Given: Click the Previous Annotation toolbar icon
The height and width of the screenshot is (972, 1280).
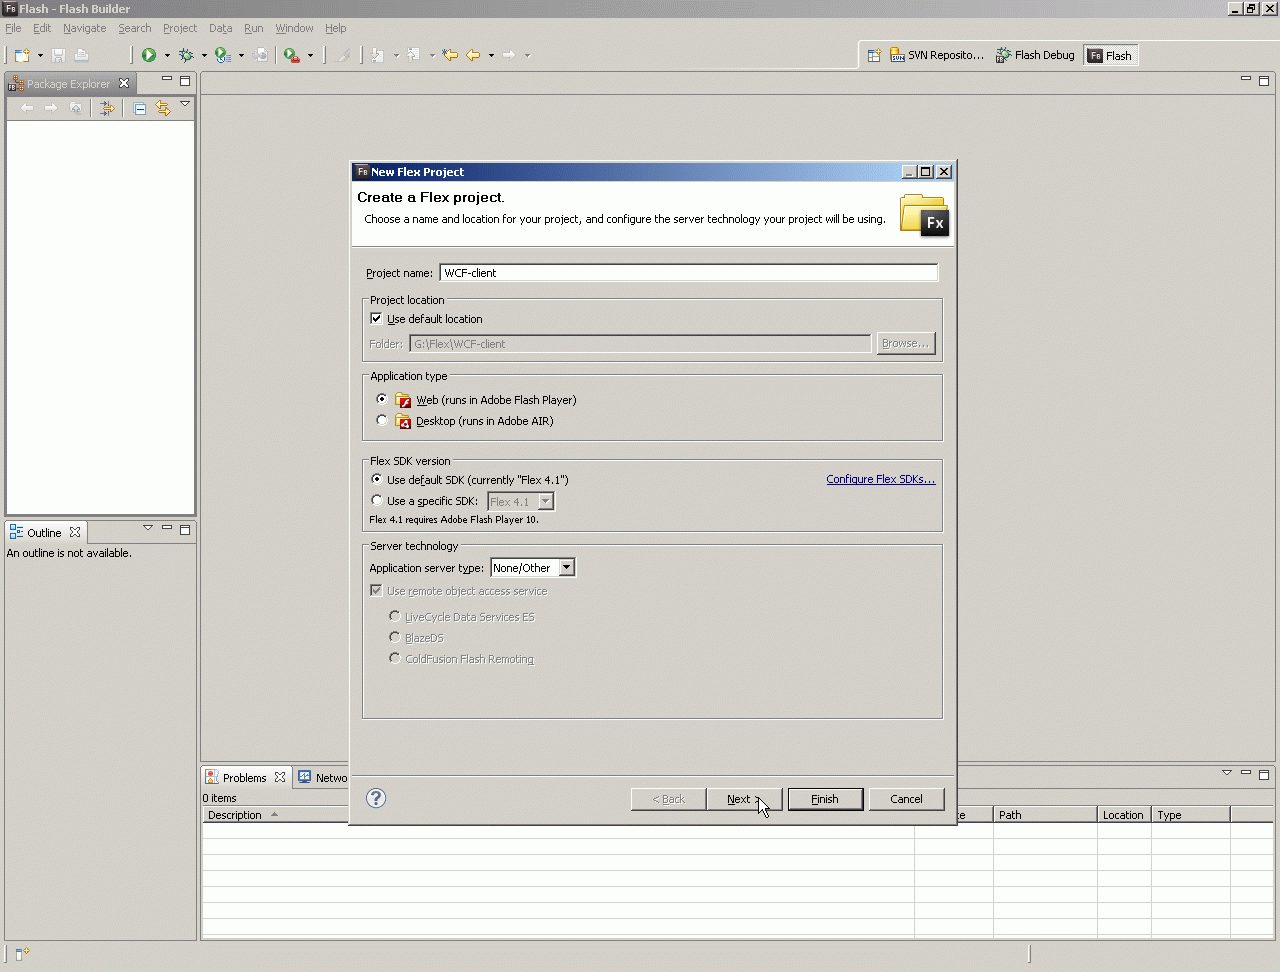Looking at the screenshot, I should (x=414, y=55).
